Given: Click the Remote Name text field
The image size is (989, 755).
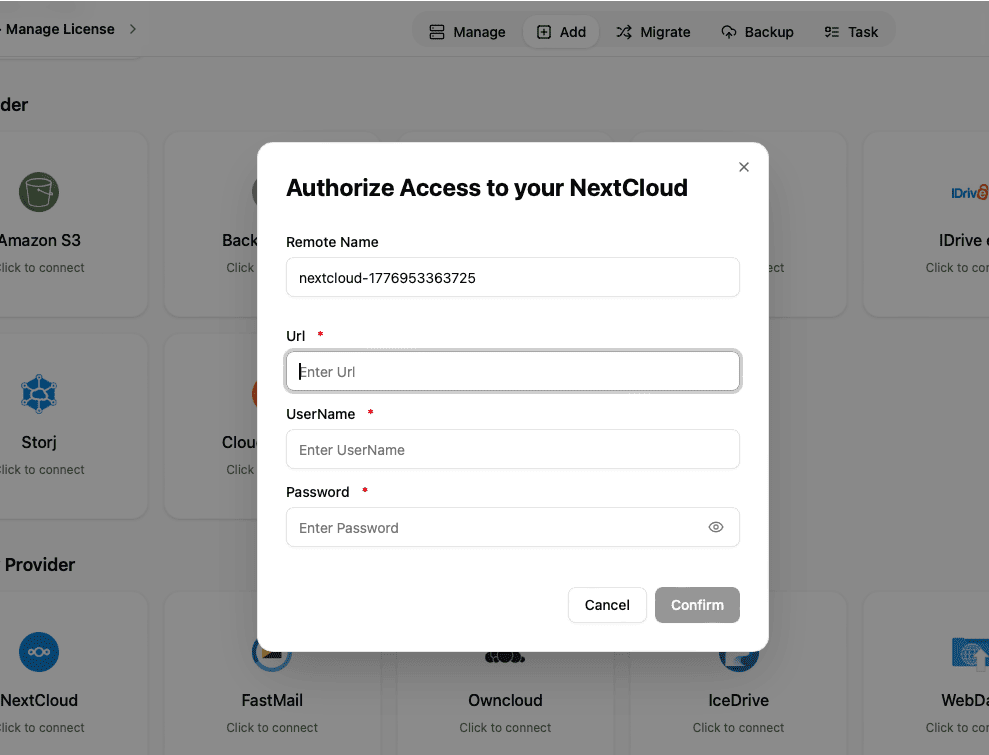Looking at the screenshot, I should click(512, 277).
